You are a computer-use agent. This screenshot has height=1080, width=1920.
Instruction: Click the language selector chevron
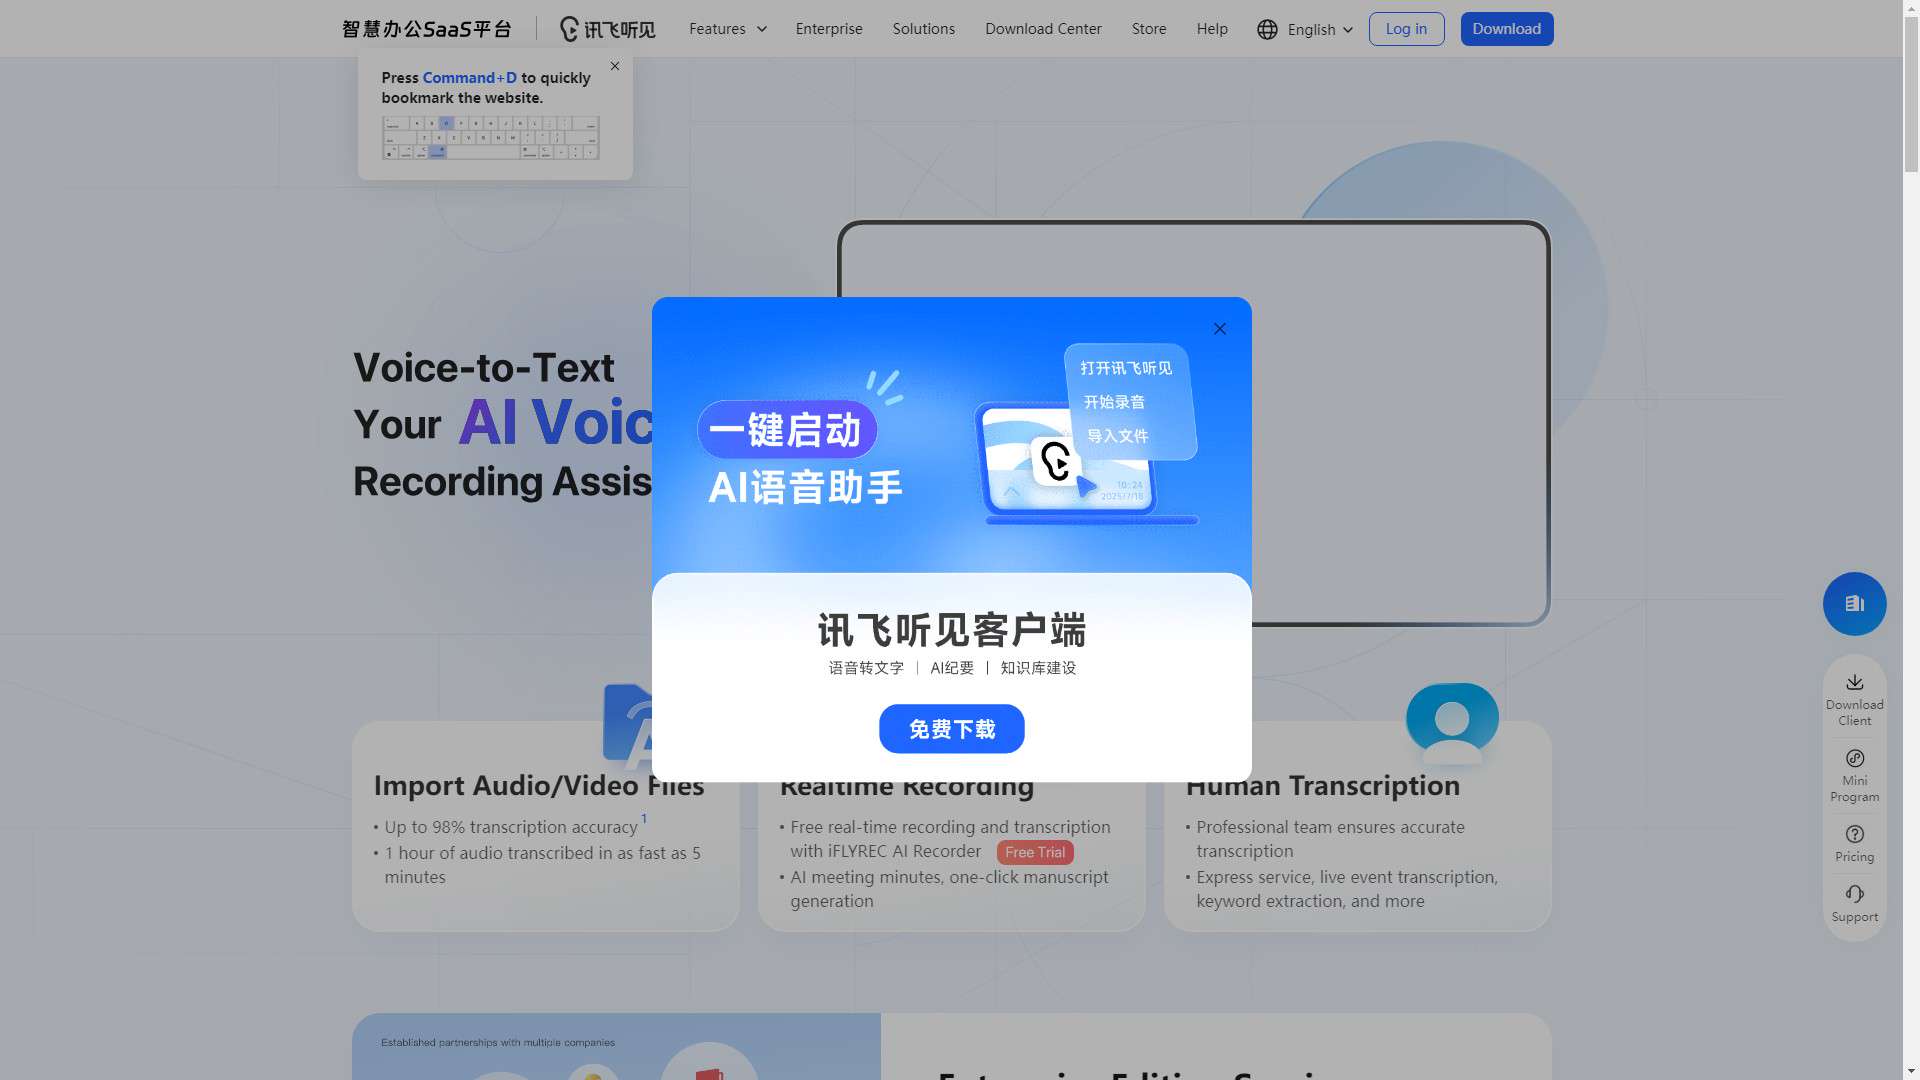click(x=1347, y=30)
